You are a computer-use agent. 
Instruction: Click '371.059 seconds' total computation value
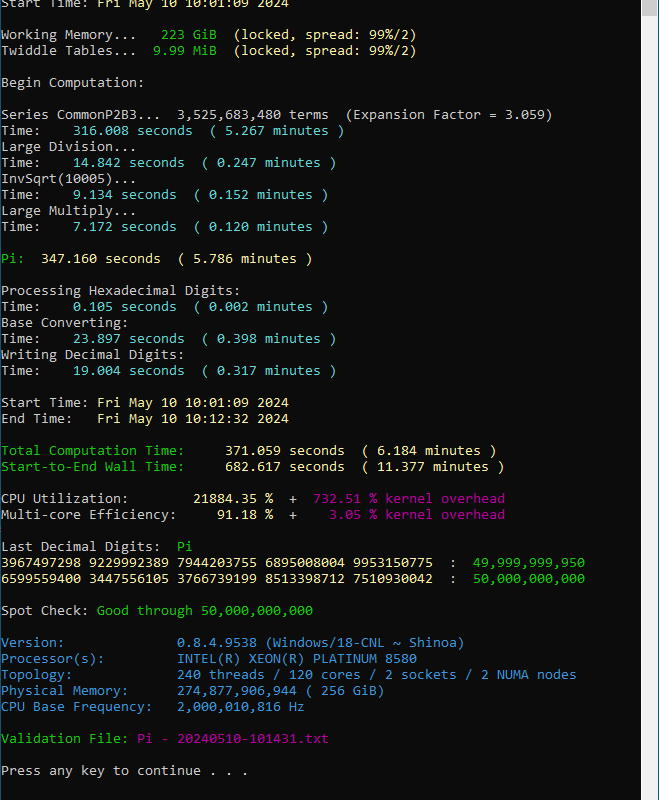point(285,451)
